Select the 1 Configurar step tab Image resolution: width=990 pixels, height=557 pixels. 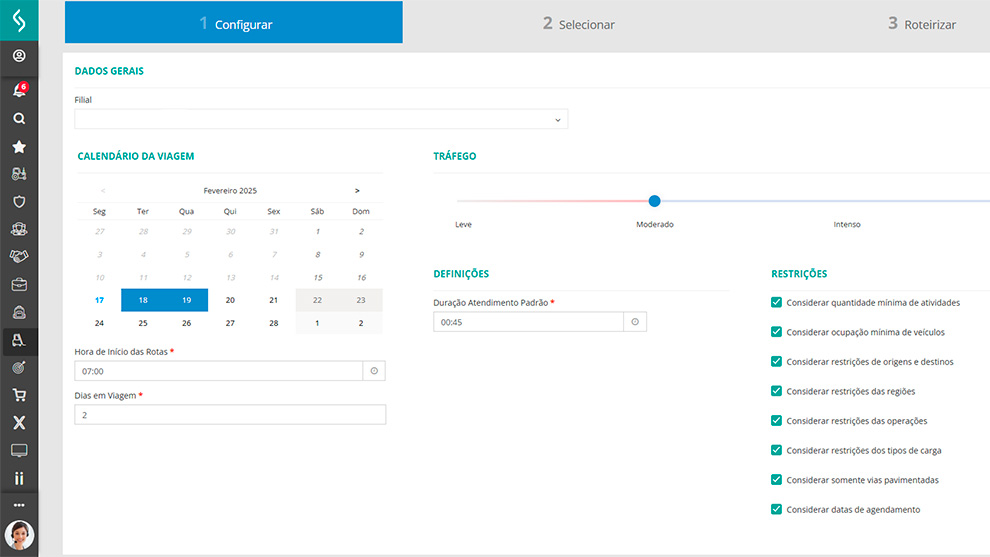234,22
